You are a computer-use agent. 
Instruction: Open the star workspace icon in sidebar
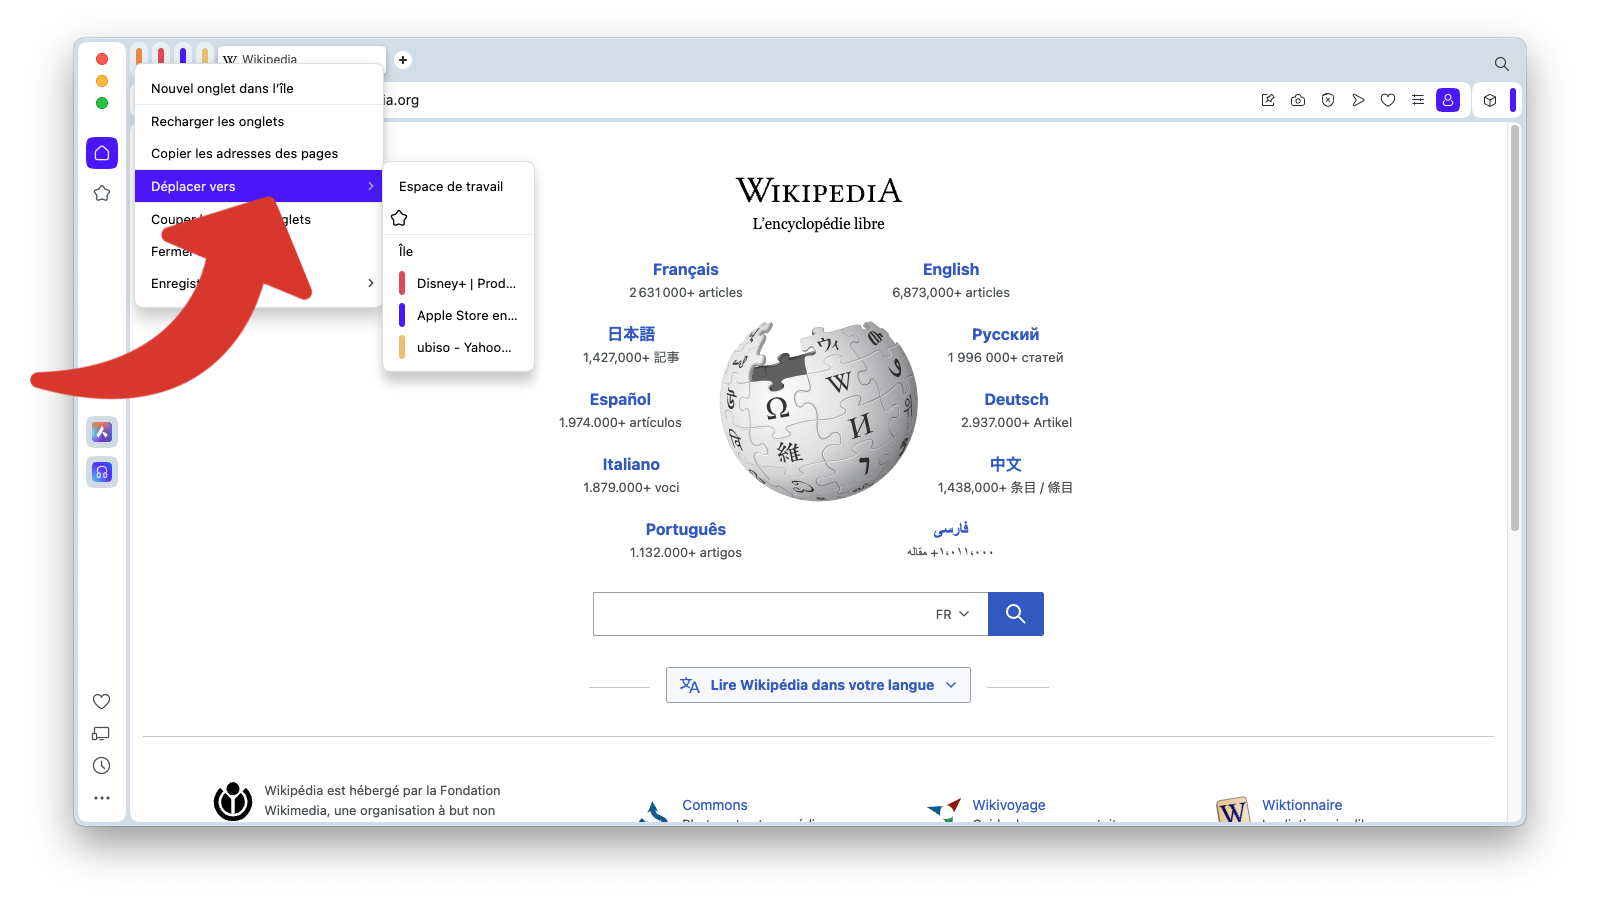point(102,193)
